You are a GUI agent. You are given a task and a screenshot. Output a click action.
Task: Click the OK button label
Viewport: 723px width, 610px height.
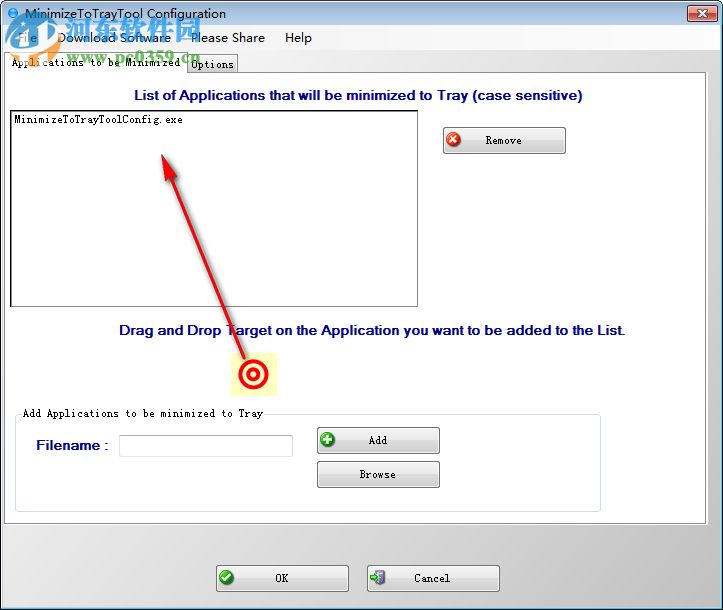[281, 578]
